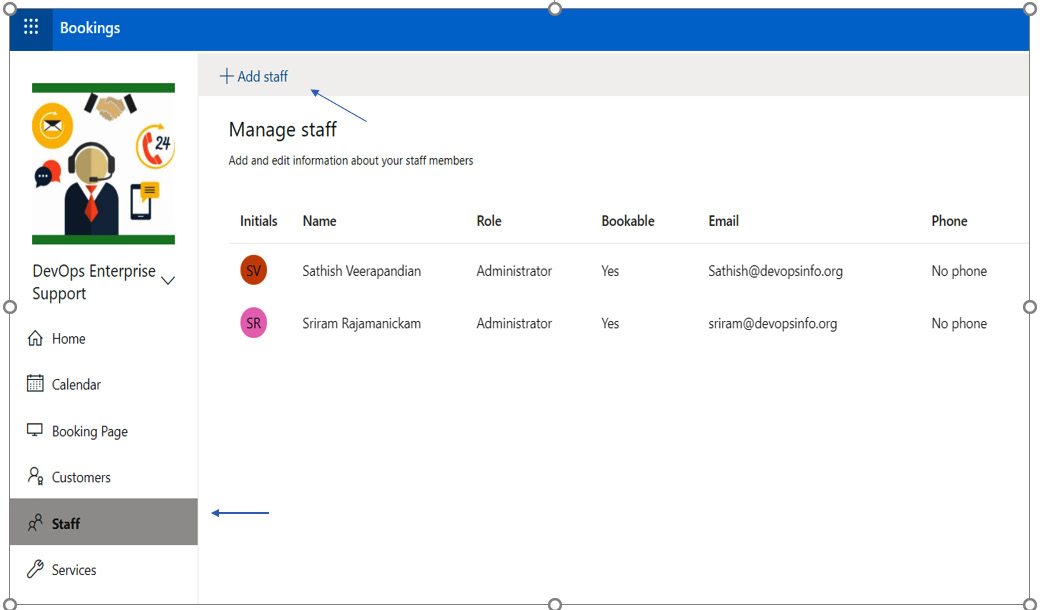Image resolution: width=1051 pixels, height=610 pixels.
Task: Click the Staff people icon
Action: [x=35, y=523]
